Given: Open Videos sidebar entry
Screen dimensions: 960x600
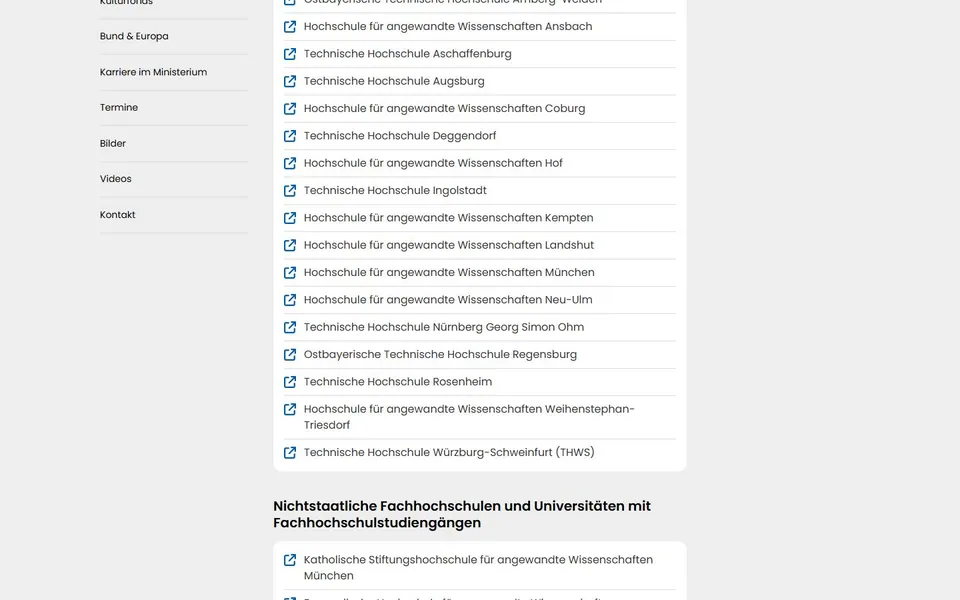Looking at the screenshot, I should (115, 179).
